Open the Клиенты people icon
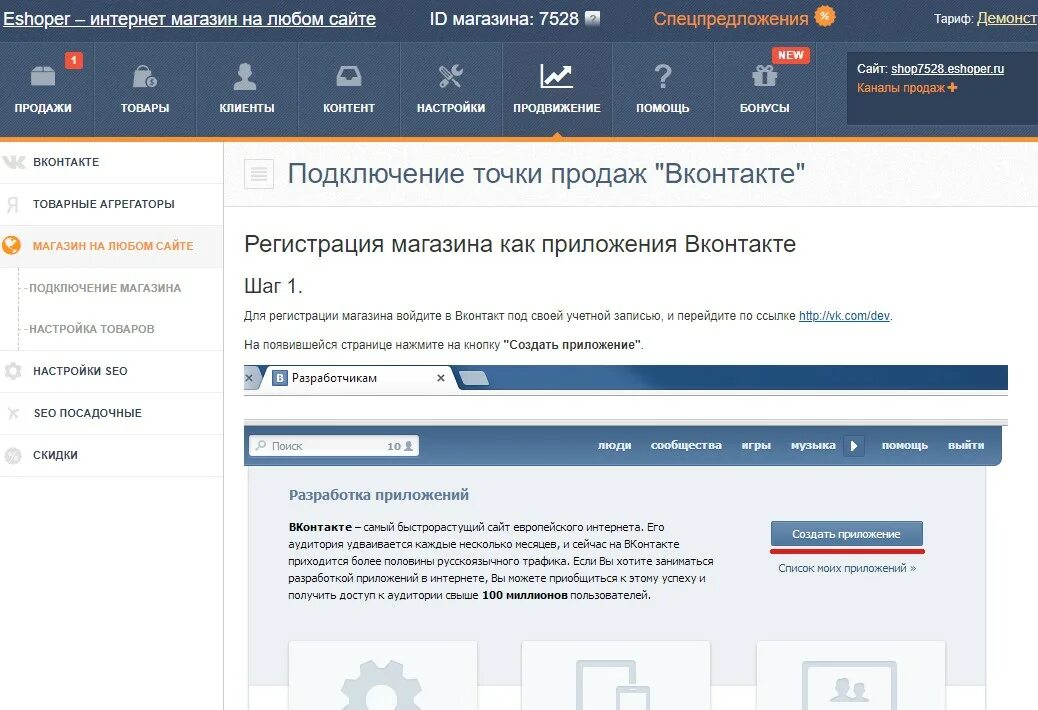The width and height of the screenshot is (1038, 710). pos(246,78)
